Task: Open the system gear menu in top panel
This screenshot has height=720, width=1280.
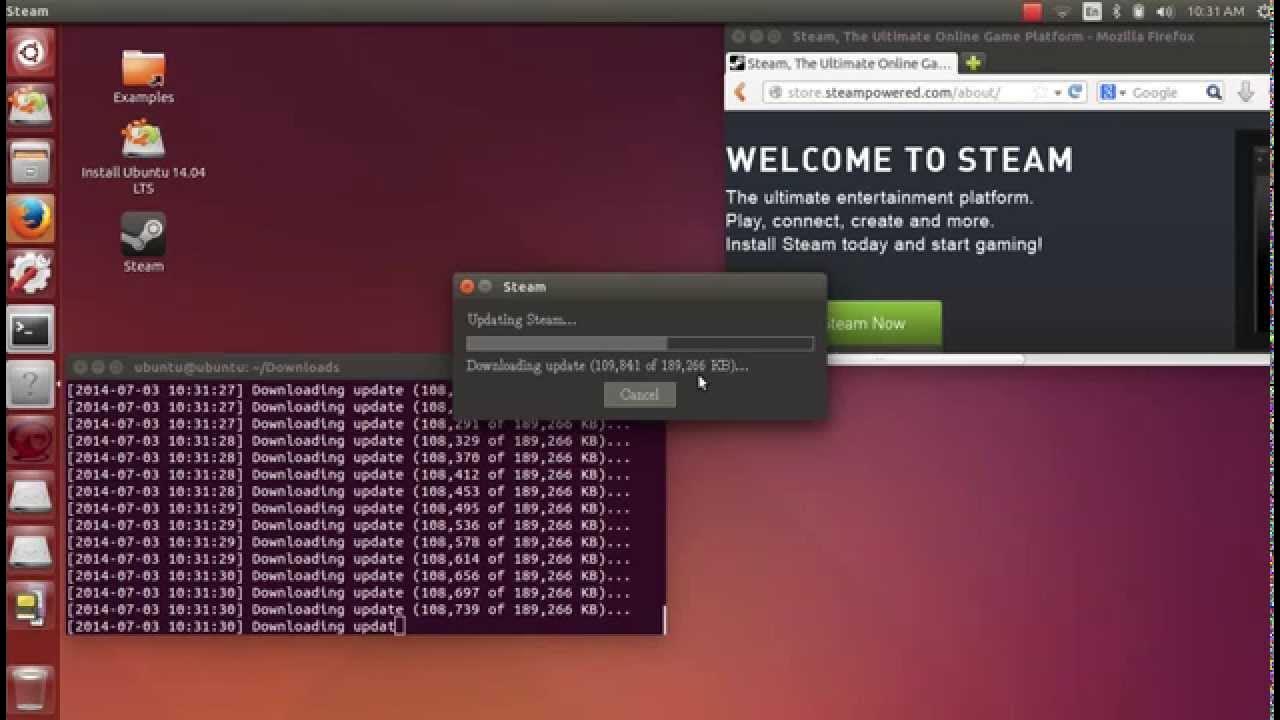Action: [1263, 11]
